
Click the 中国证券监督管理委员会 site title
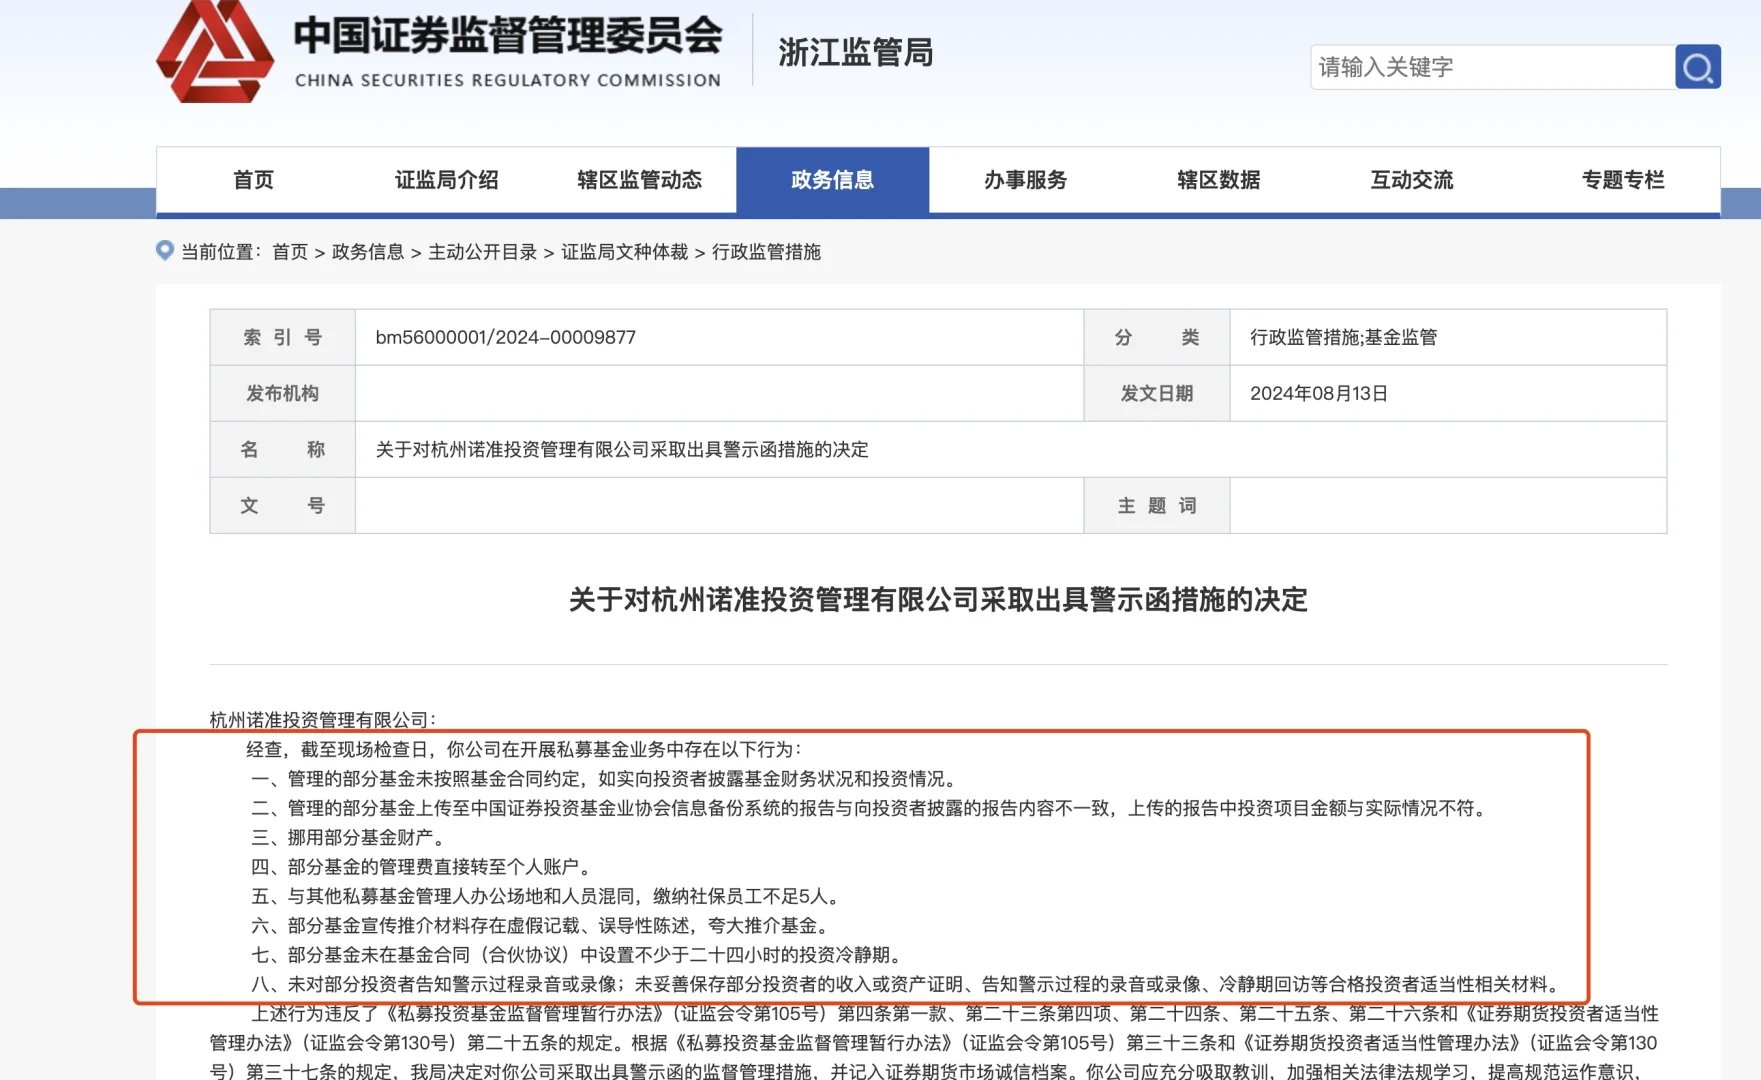pos(508,35)
